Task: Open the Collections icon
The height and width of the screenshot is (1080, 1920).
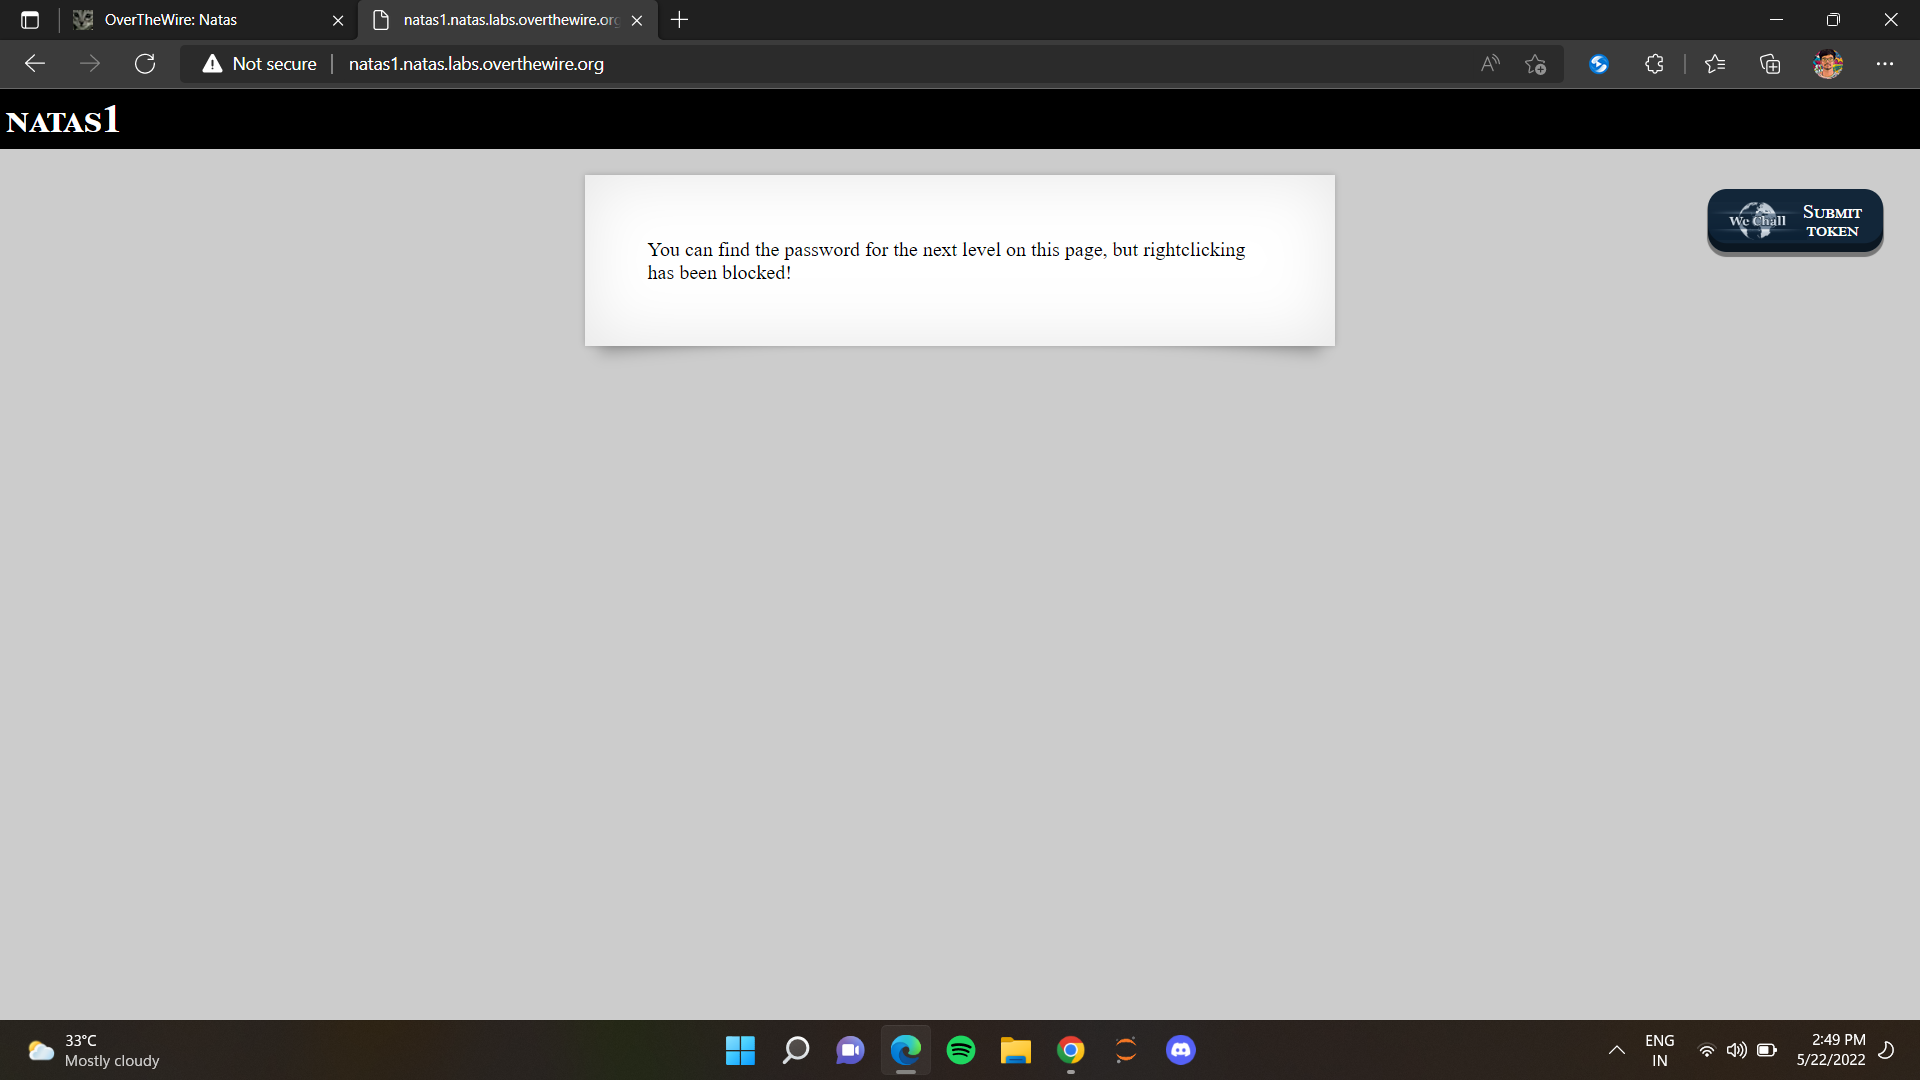Action: (x=1770, y=64)
